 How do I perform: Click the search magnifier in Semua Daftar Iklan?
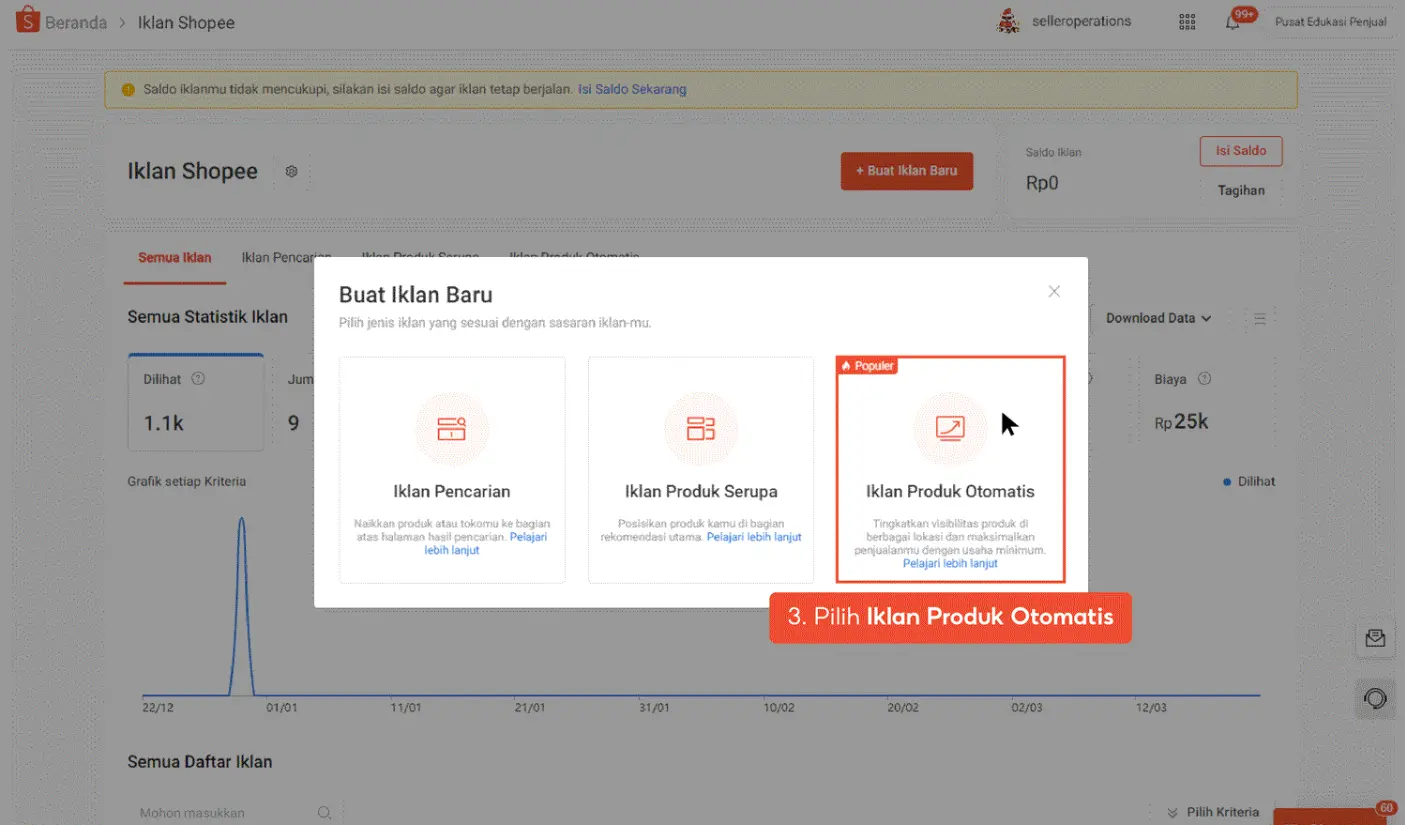[323, 812]
